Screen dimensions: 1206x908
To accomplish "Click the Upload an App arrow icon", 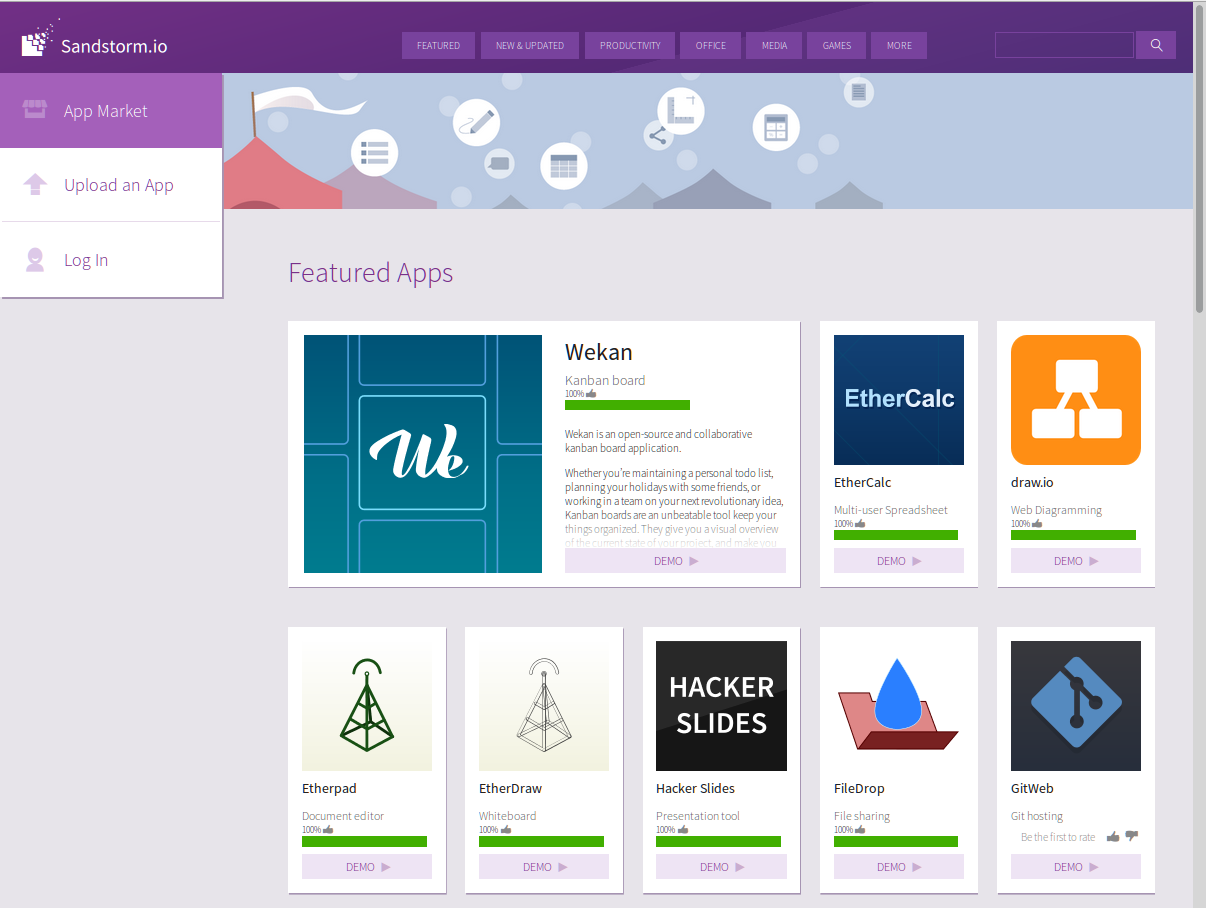I will 35,185.
